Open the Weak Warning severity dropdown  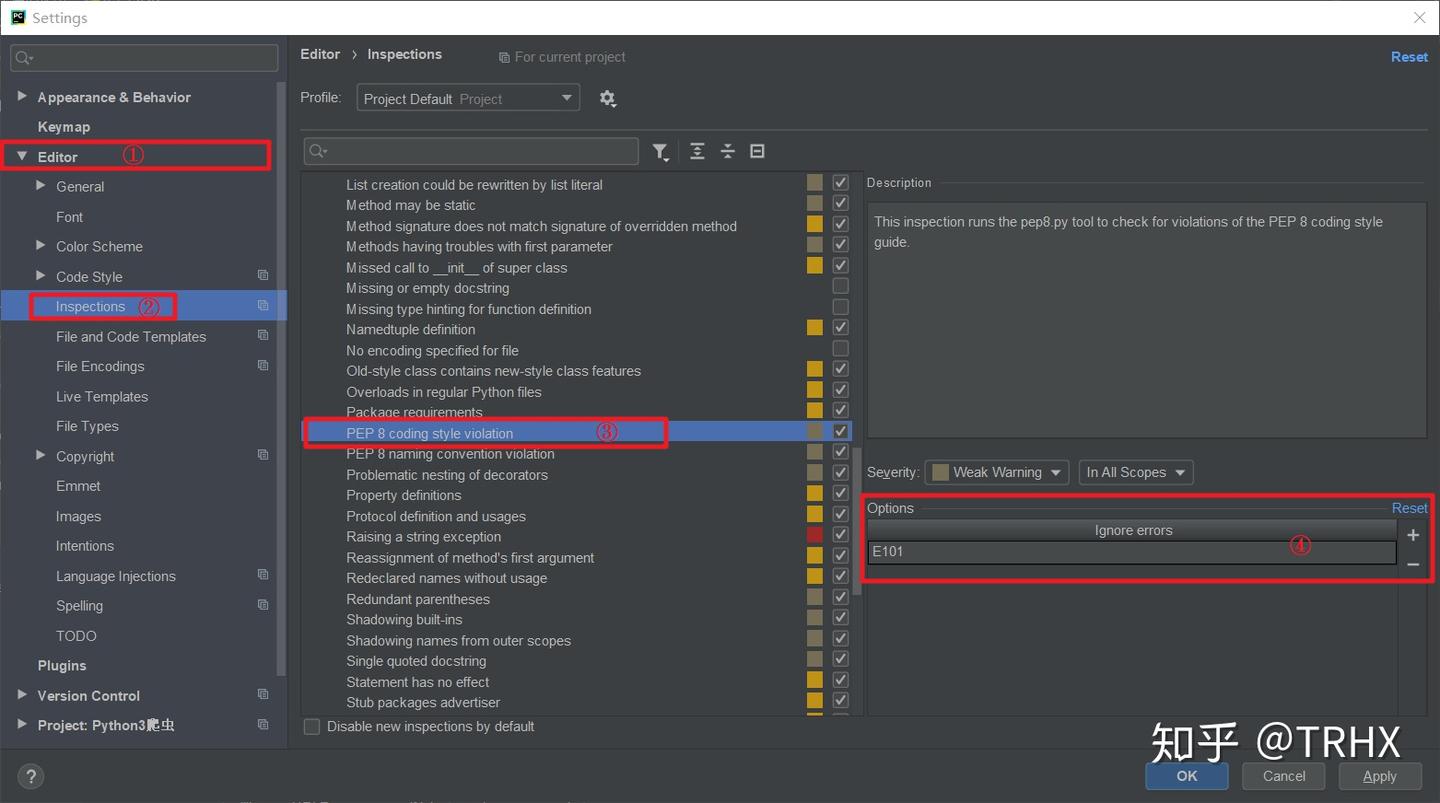point(997,472)
